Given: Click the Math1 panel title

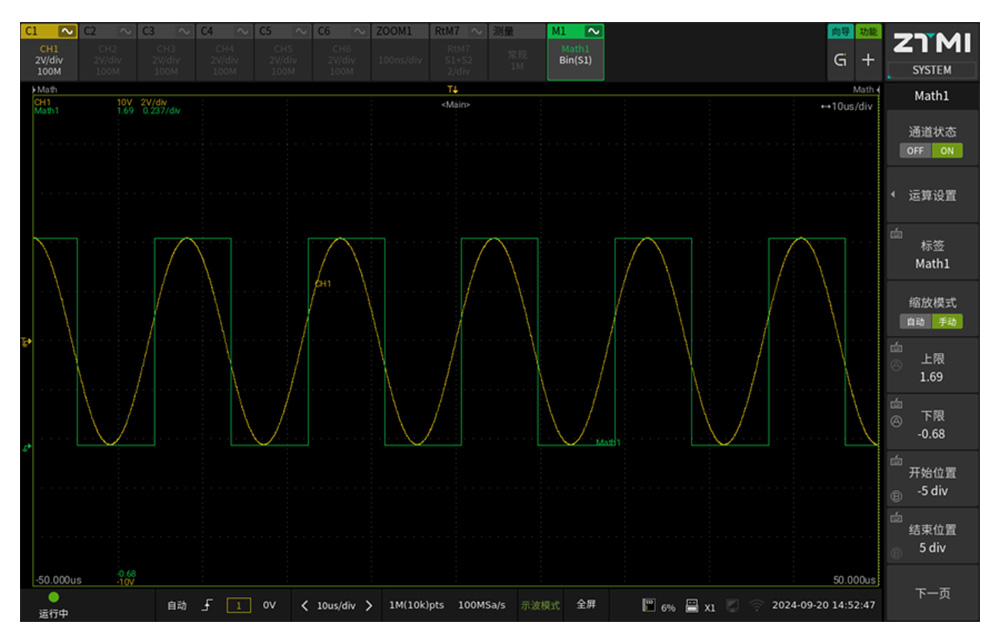Looking at the screenshot, I should 932,96.
